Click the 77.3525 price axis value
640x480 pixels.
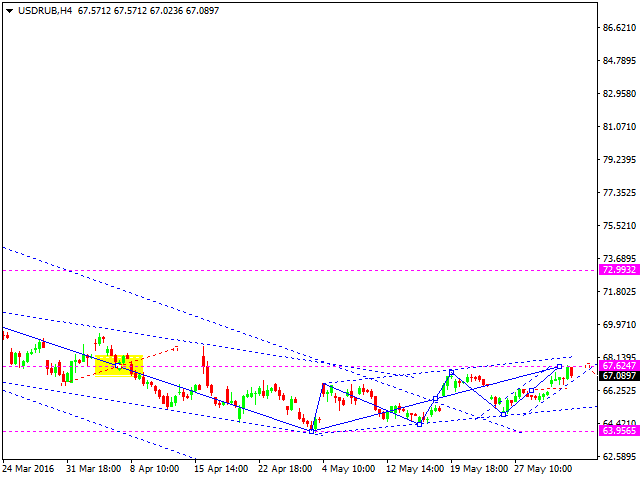click(620, 192)
